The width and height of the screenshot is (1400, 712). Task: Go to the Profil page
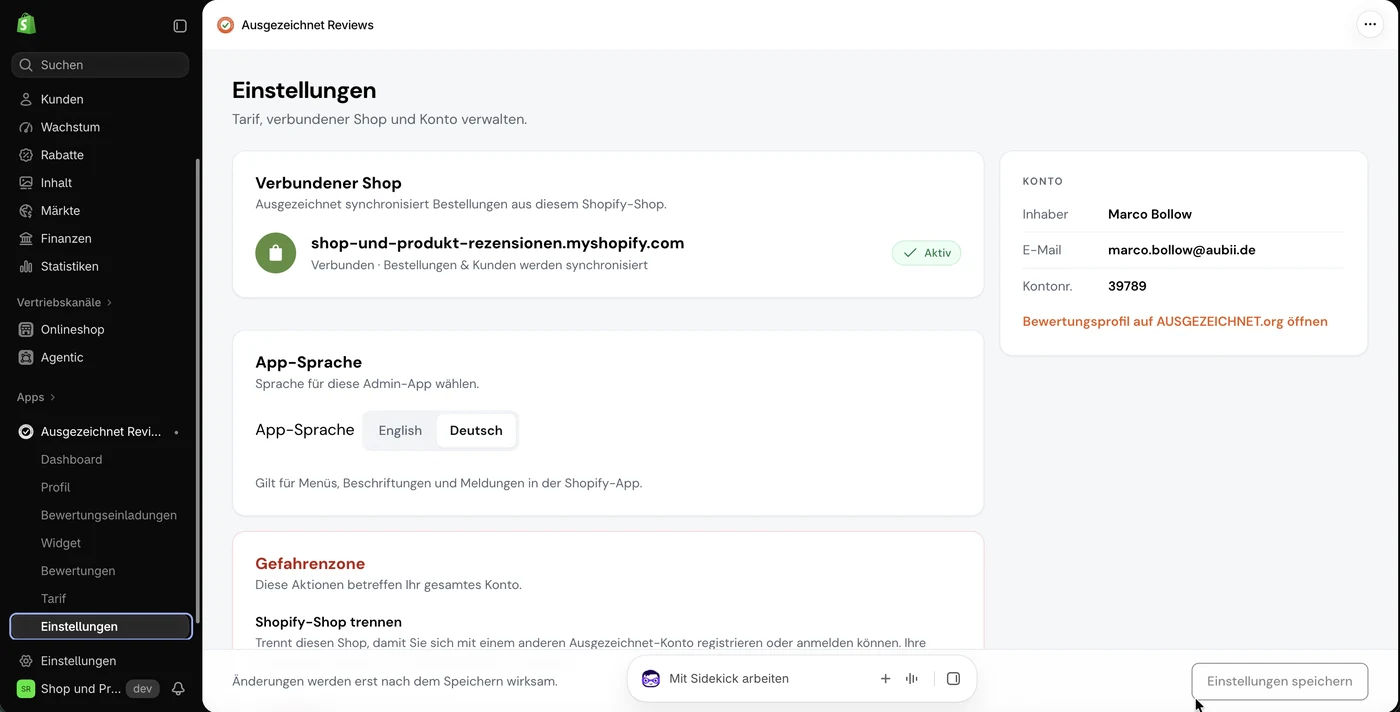pos(55,488)
